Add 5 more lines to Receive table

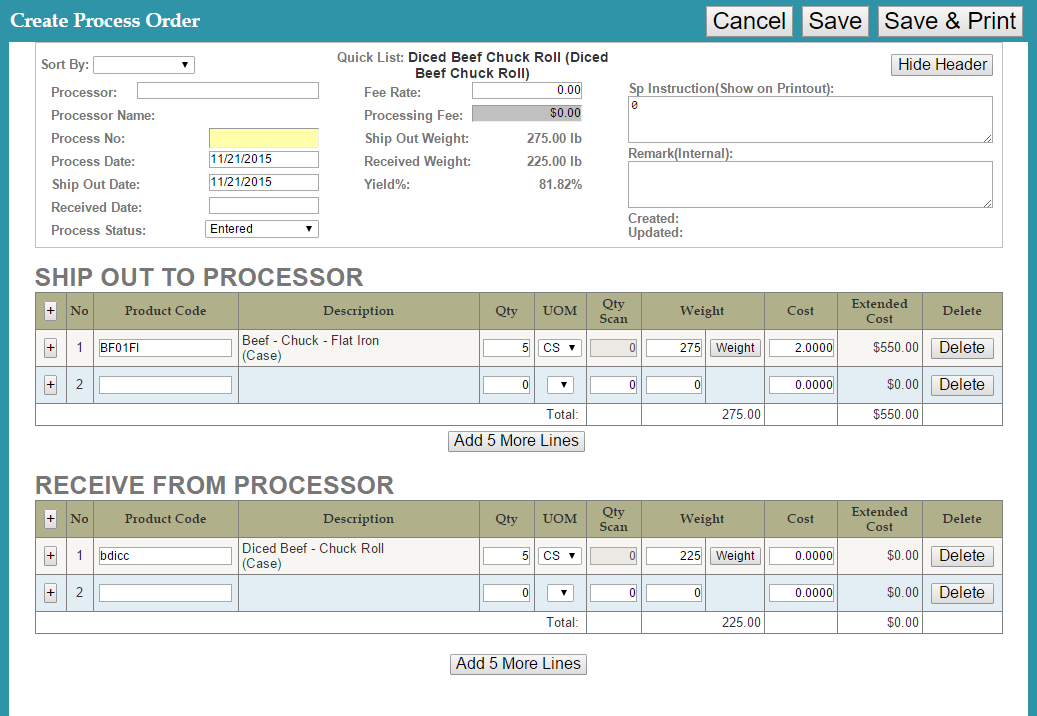518,664
